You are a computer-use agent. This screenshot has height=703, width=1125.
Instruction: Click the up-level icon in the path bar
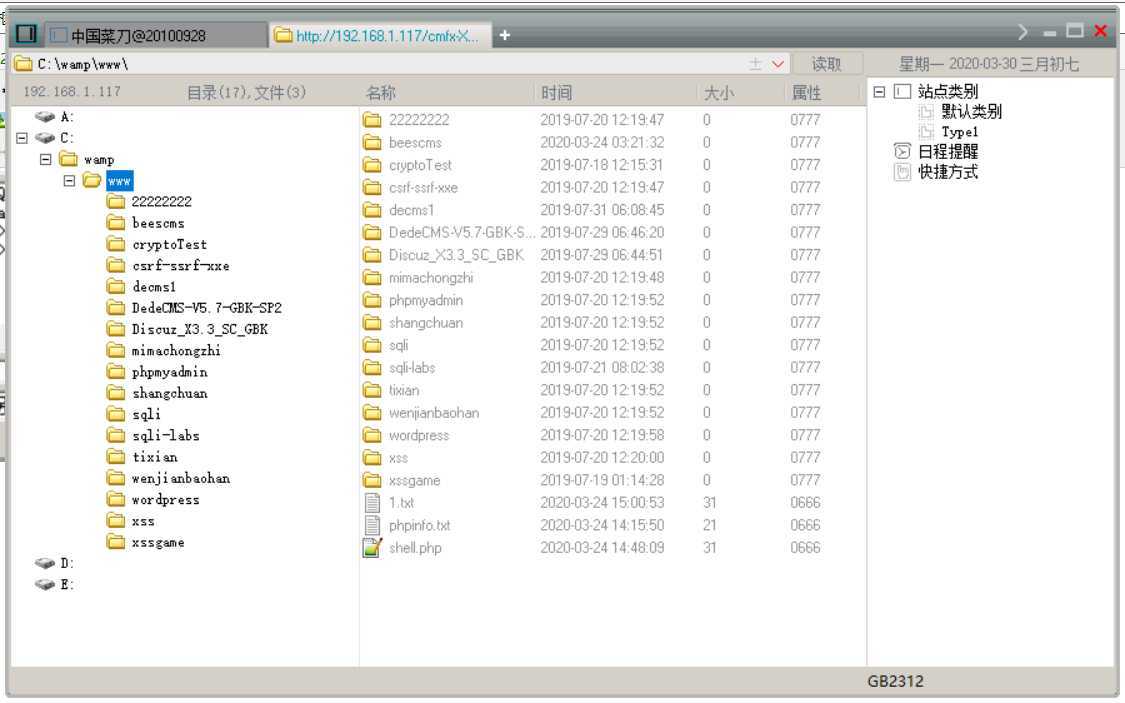pos(756,64)
